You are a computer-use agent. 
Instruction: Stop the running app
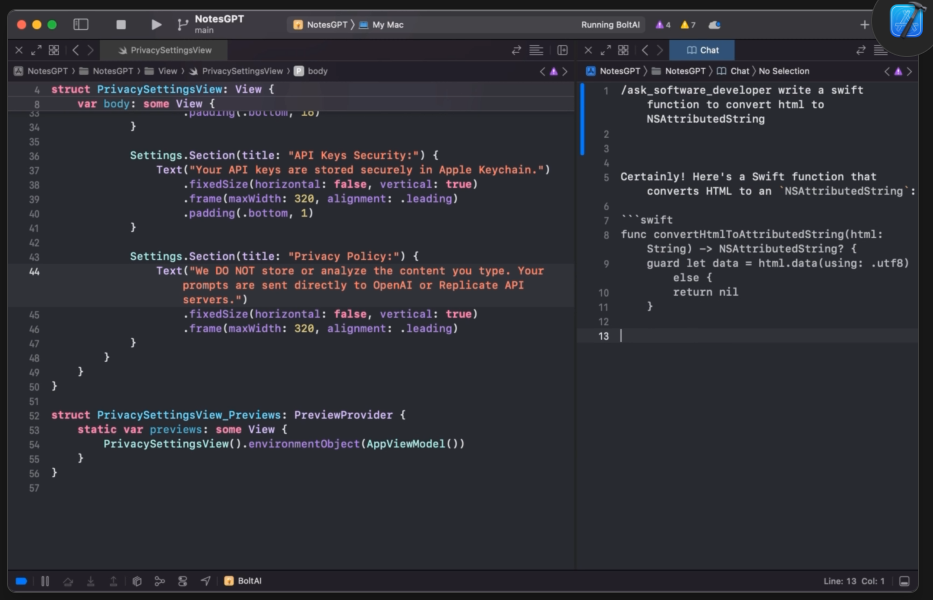pos(121,24)
